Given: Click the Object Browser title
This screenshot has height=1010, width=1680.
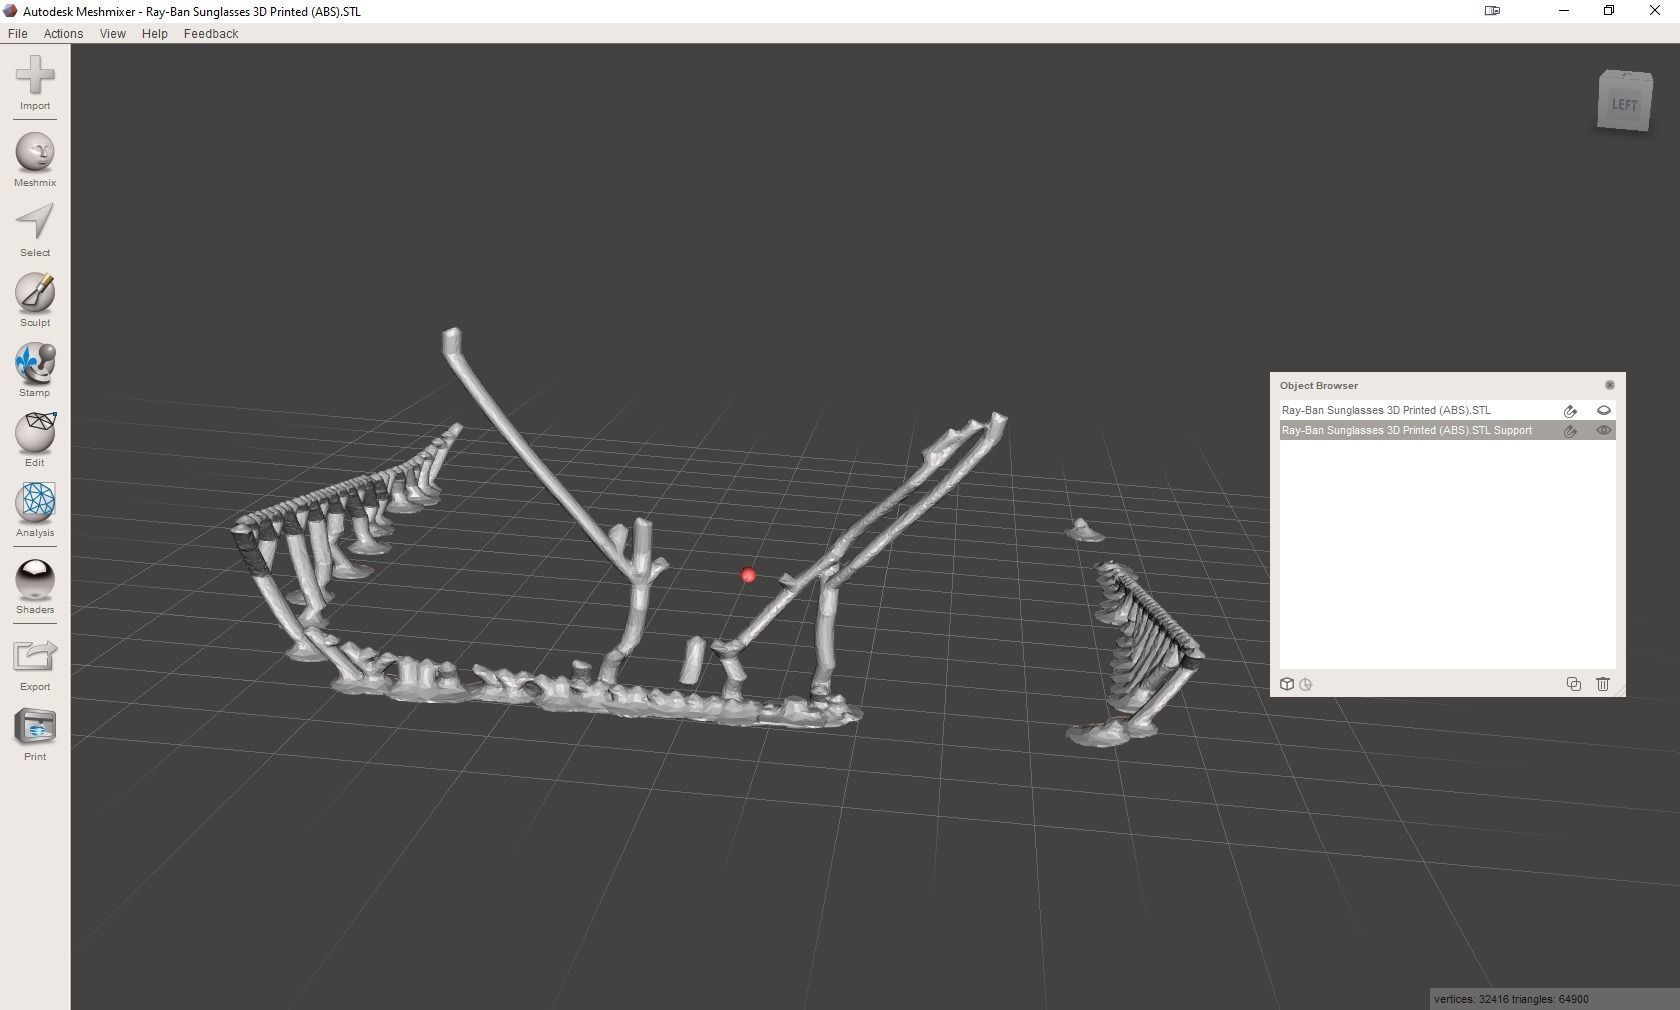Looking at the screenshot, I should click(1318, 385).
